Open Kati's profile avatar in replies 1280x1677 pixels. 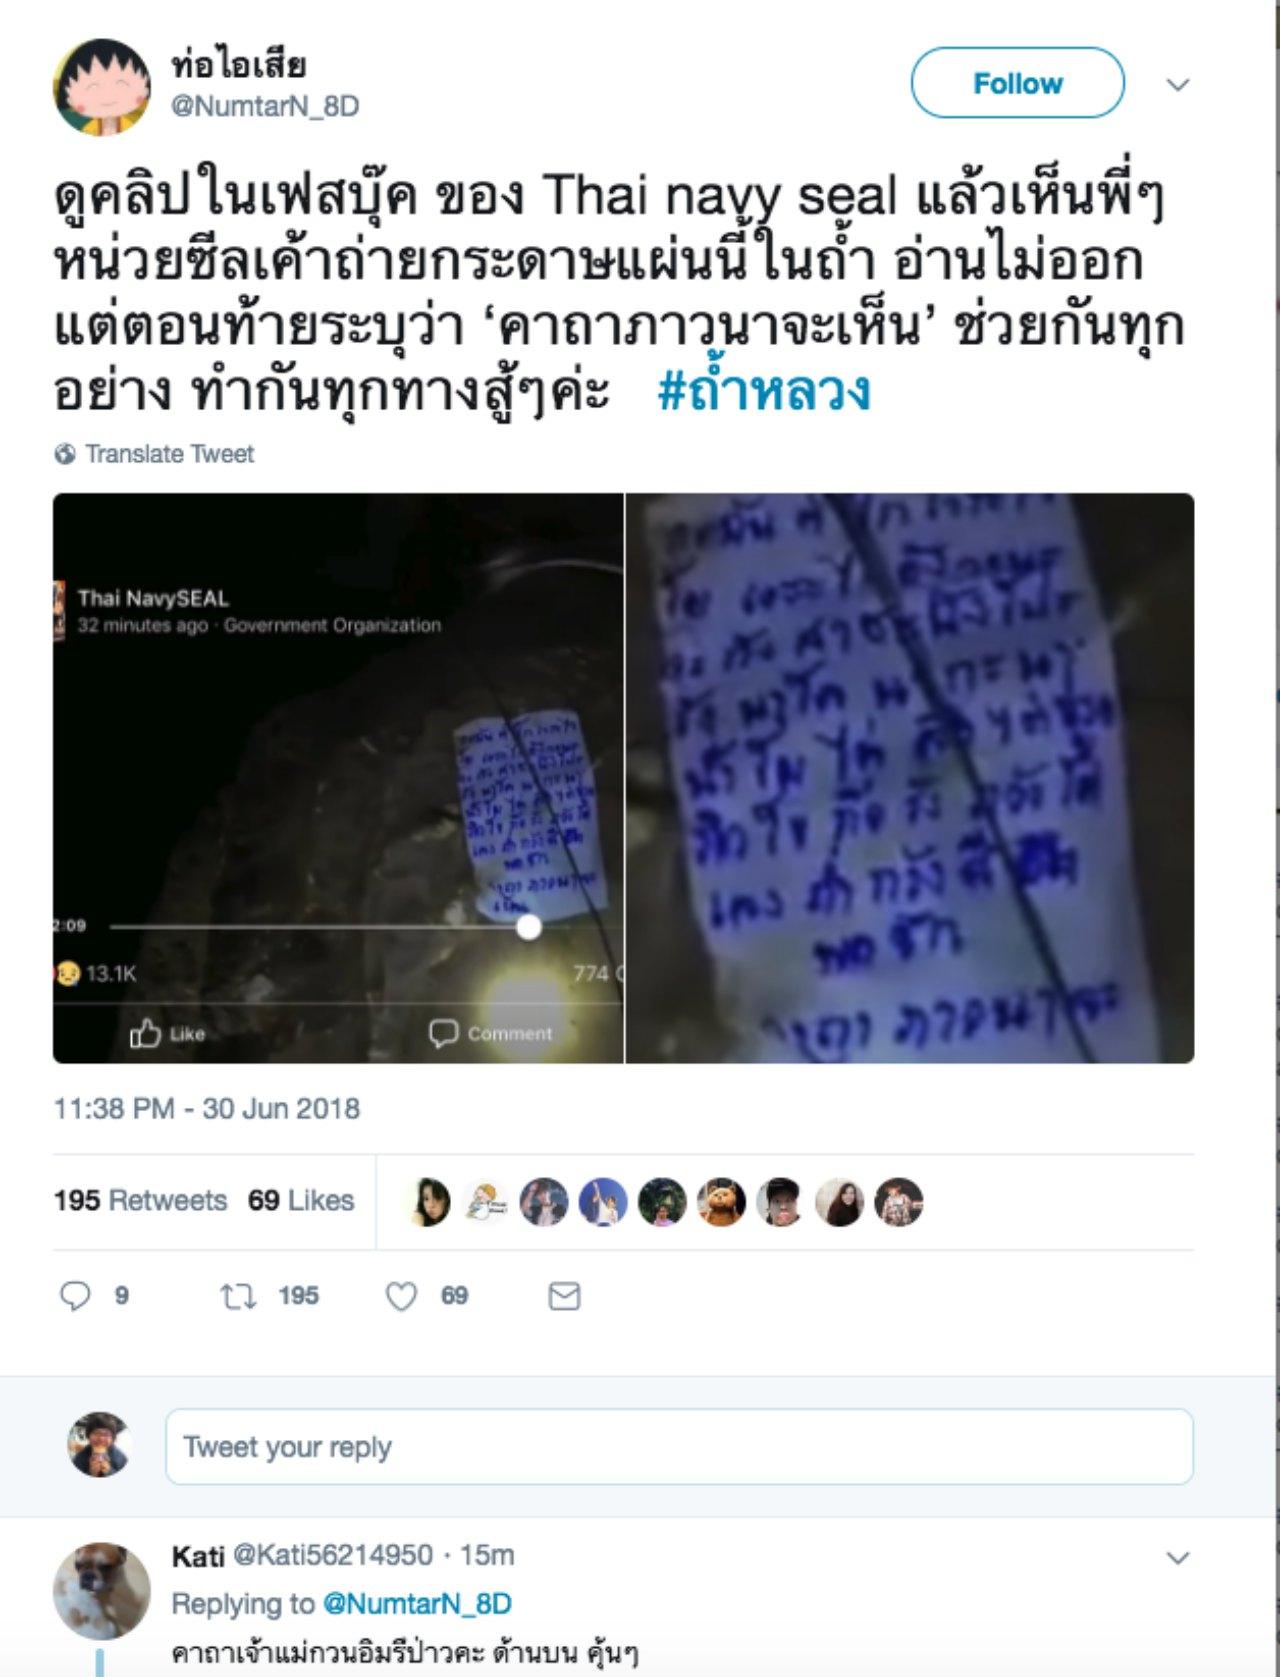click(101, 1590)
